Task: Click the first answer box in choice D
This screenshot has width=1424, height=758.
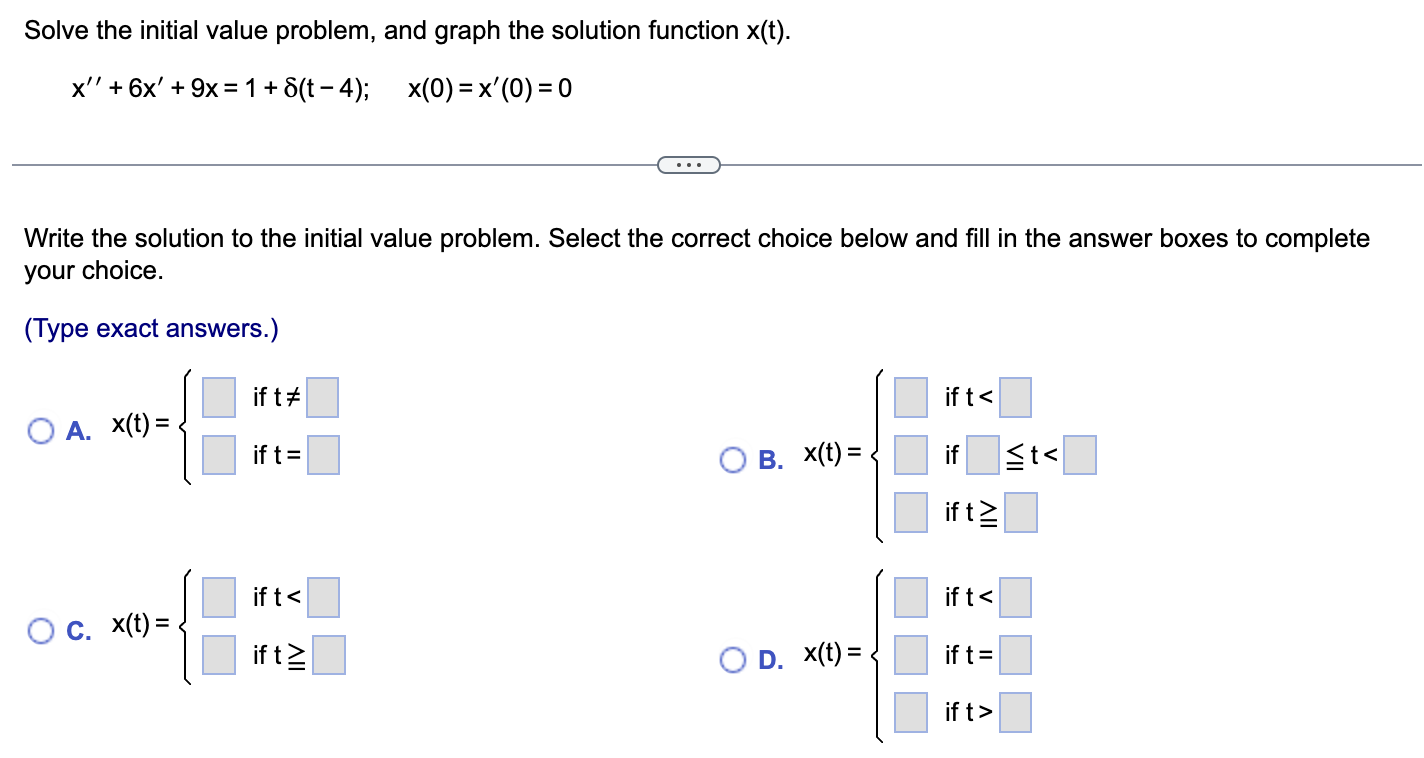Action: point(909,597)
